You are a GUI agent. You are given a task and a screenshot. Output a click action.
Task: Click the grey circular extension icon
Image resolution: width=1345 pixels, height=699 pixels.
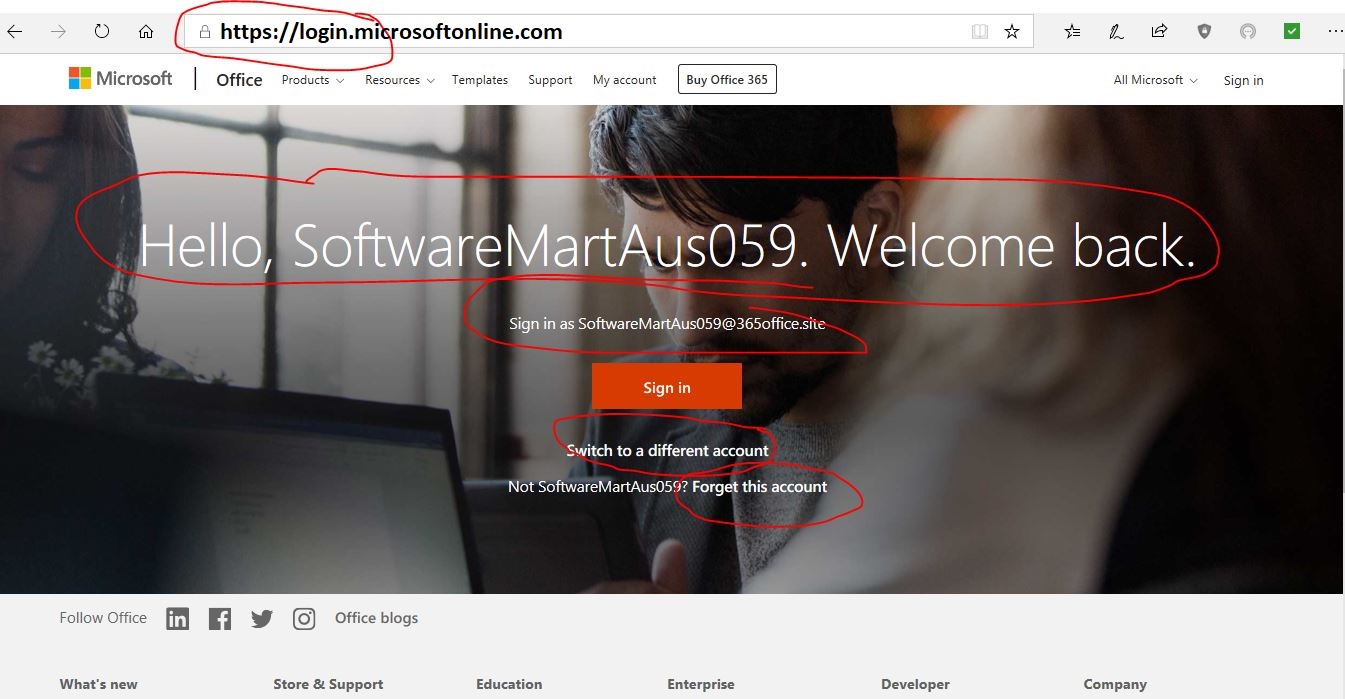1248,32
